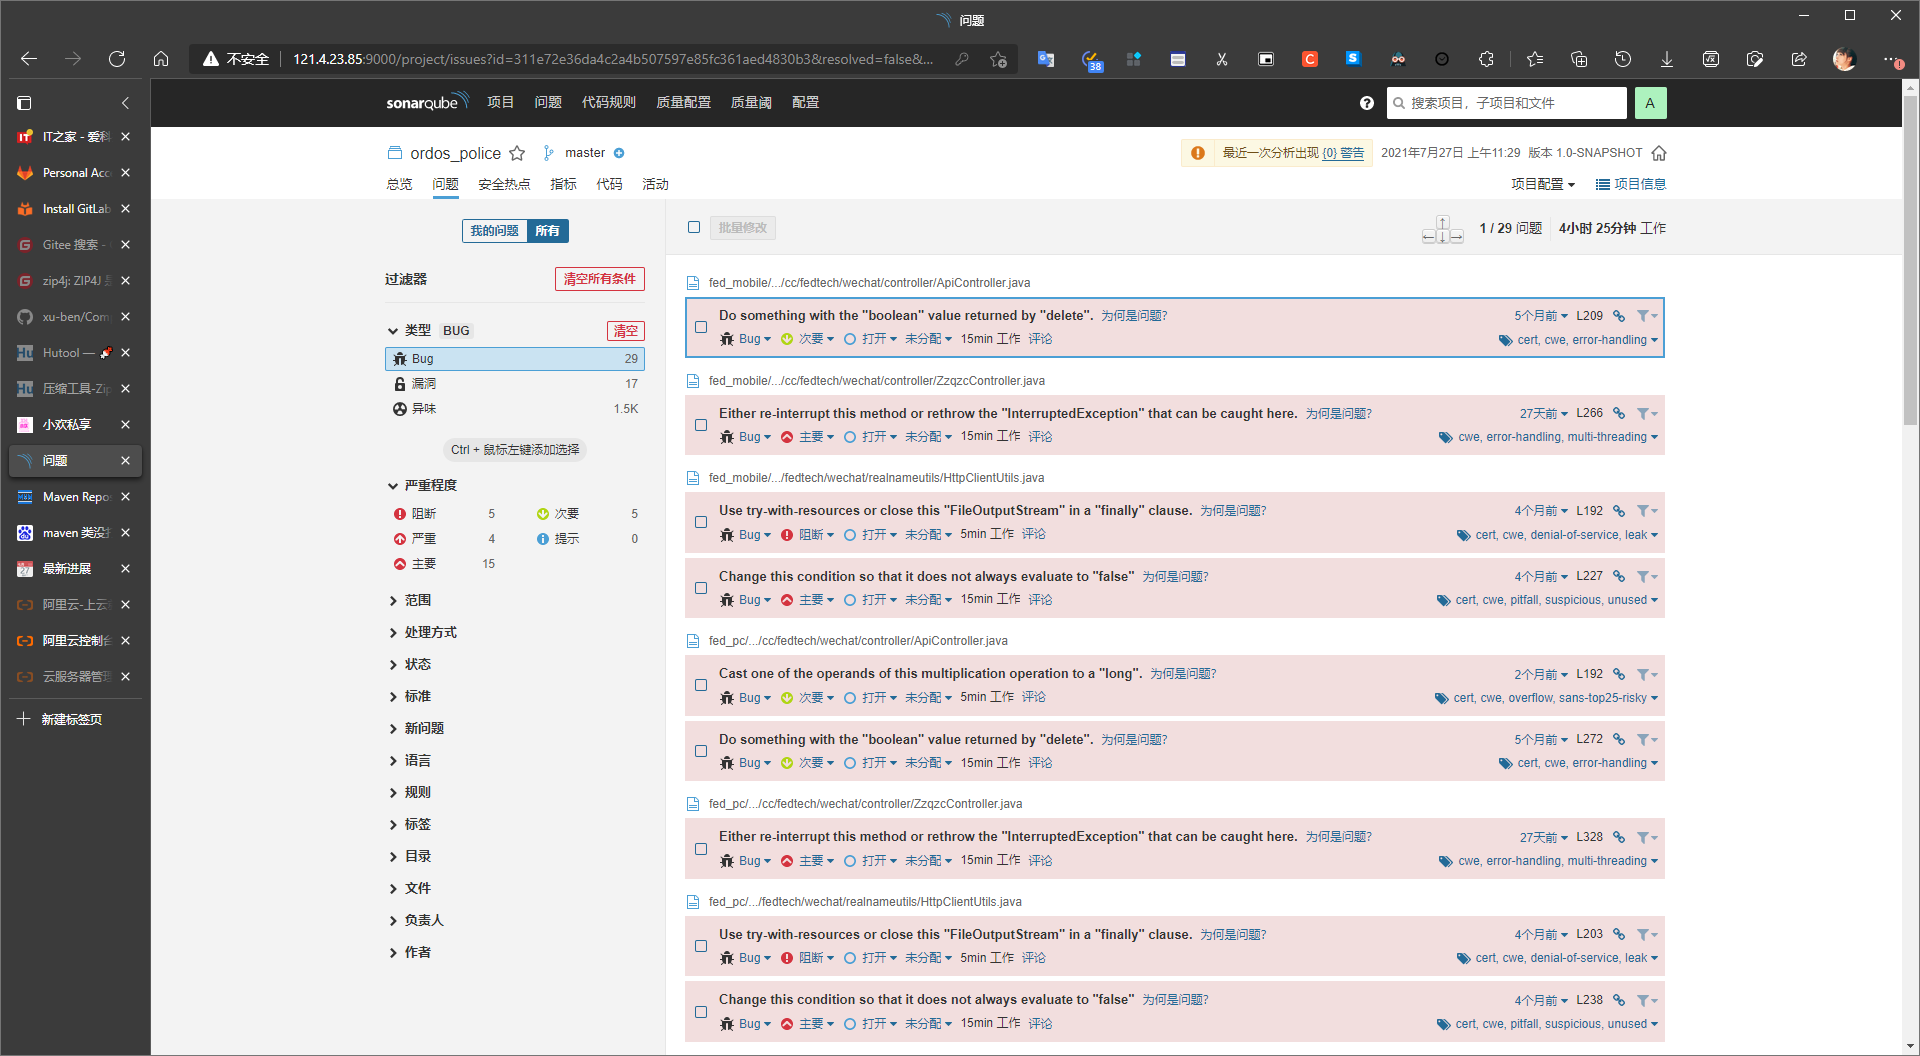Click the filter icon on the L209 issue
This screenshot has width=1920, height=1056.
(1645, 315)
